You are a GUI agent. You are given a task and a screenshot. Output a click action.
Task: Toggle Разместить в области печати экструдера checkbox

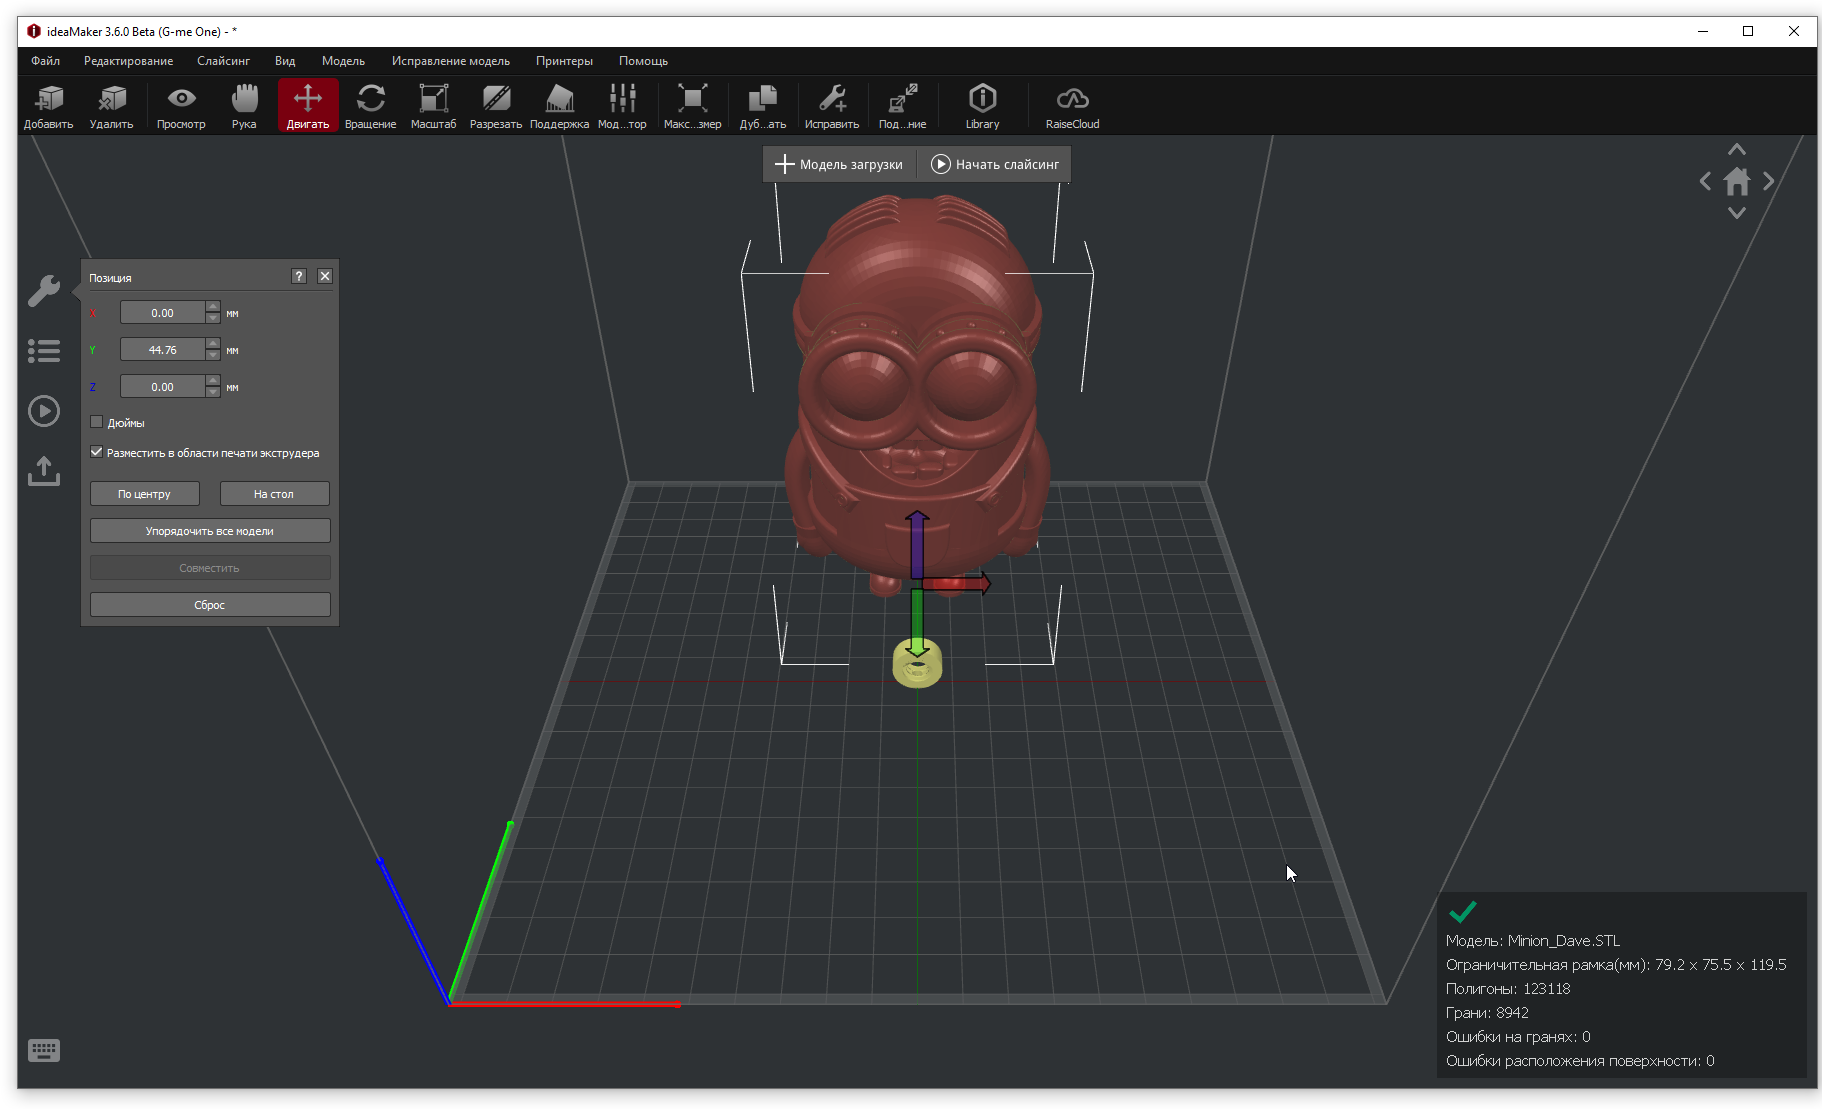coord(97,452)
